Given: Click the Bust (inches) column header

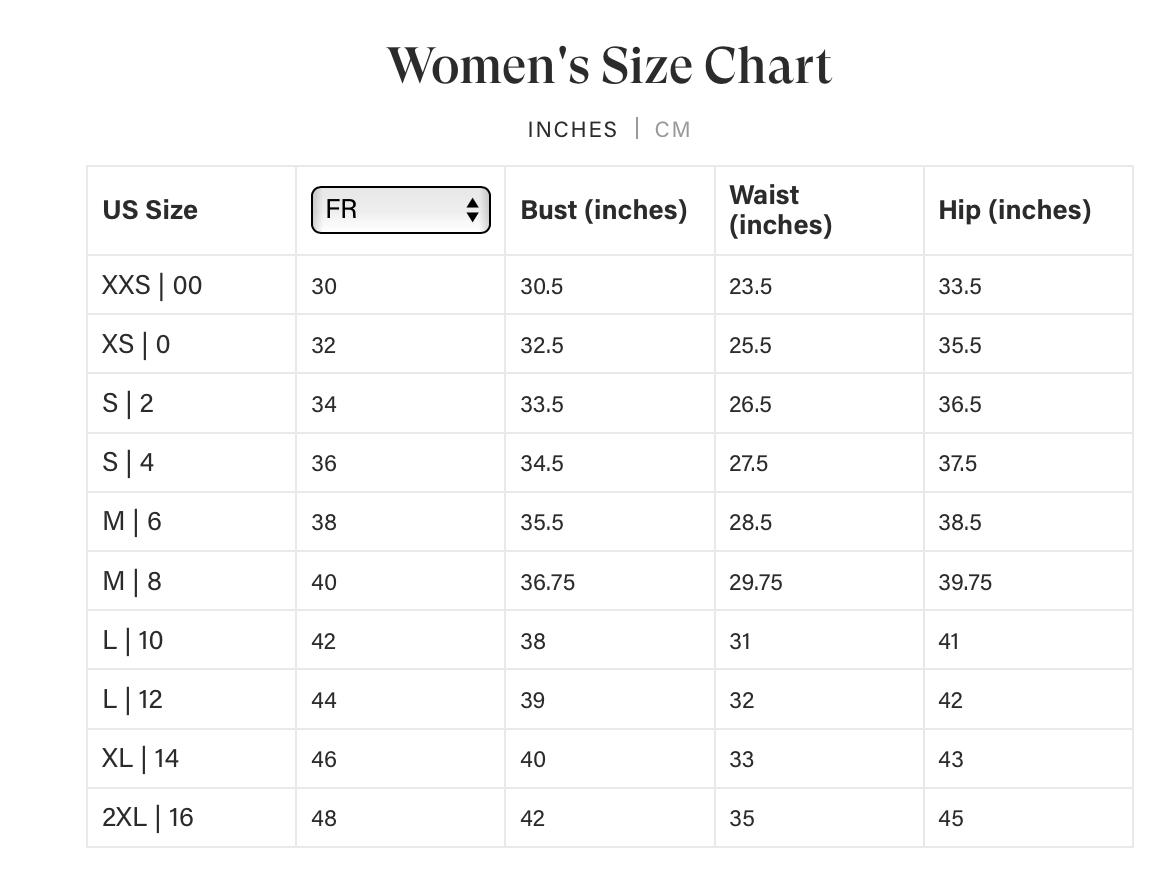Looking at the screenshot, I should click(x=603, y=210).
